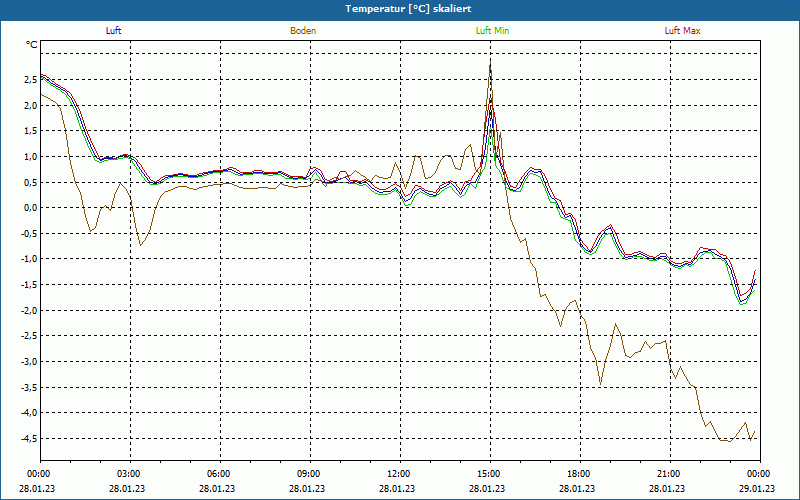Click the 03:00 time axis label

[128, 473]
